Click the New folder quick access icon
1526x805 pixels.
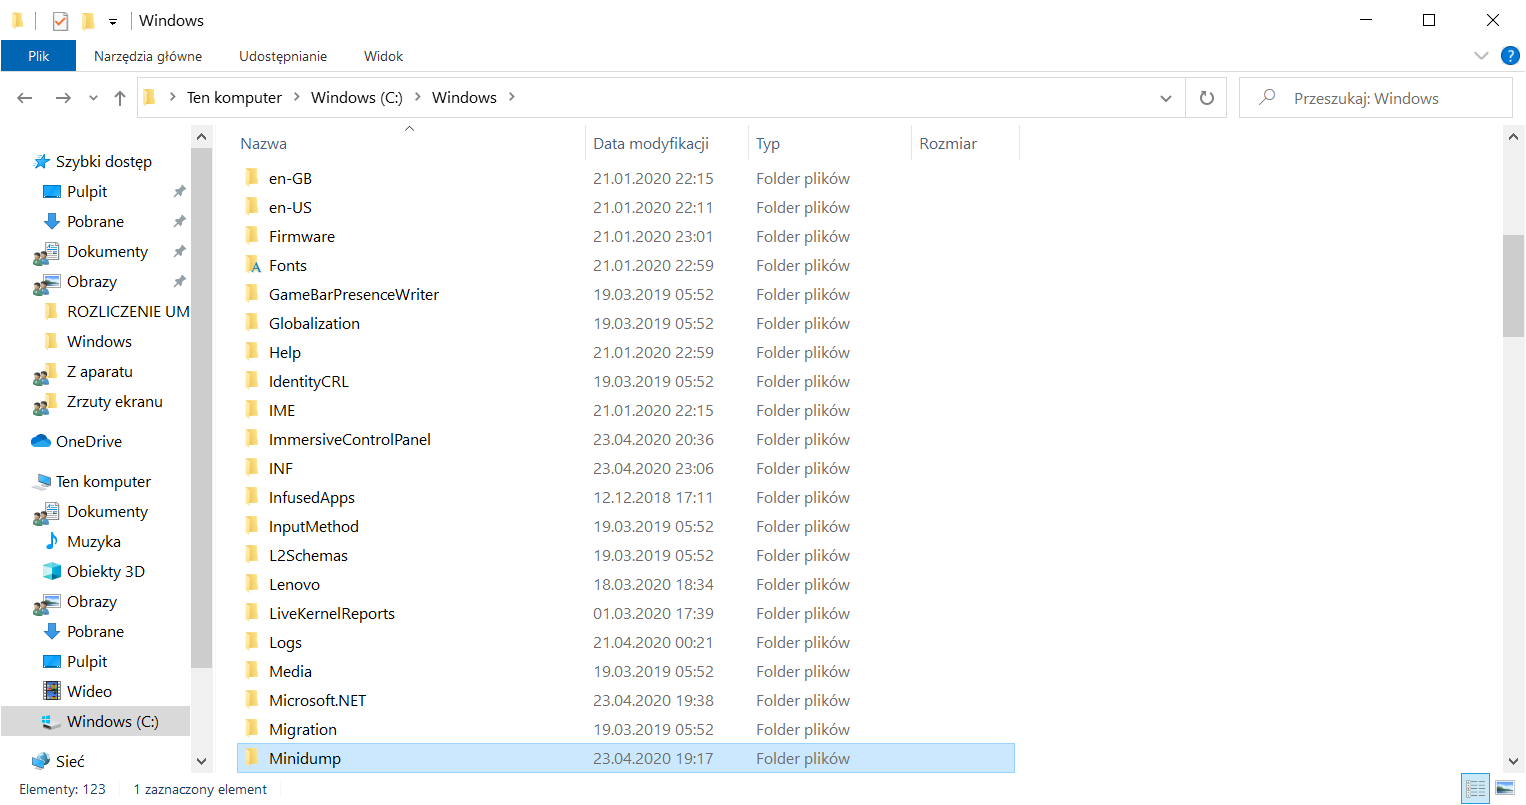88,20
